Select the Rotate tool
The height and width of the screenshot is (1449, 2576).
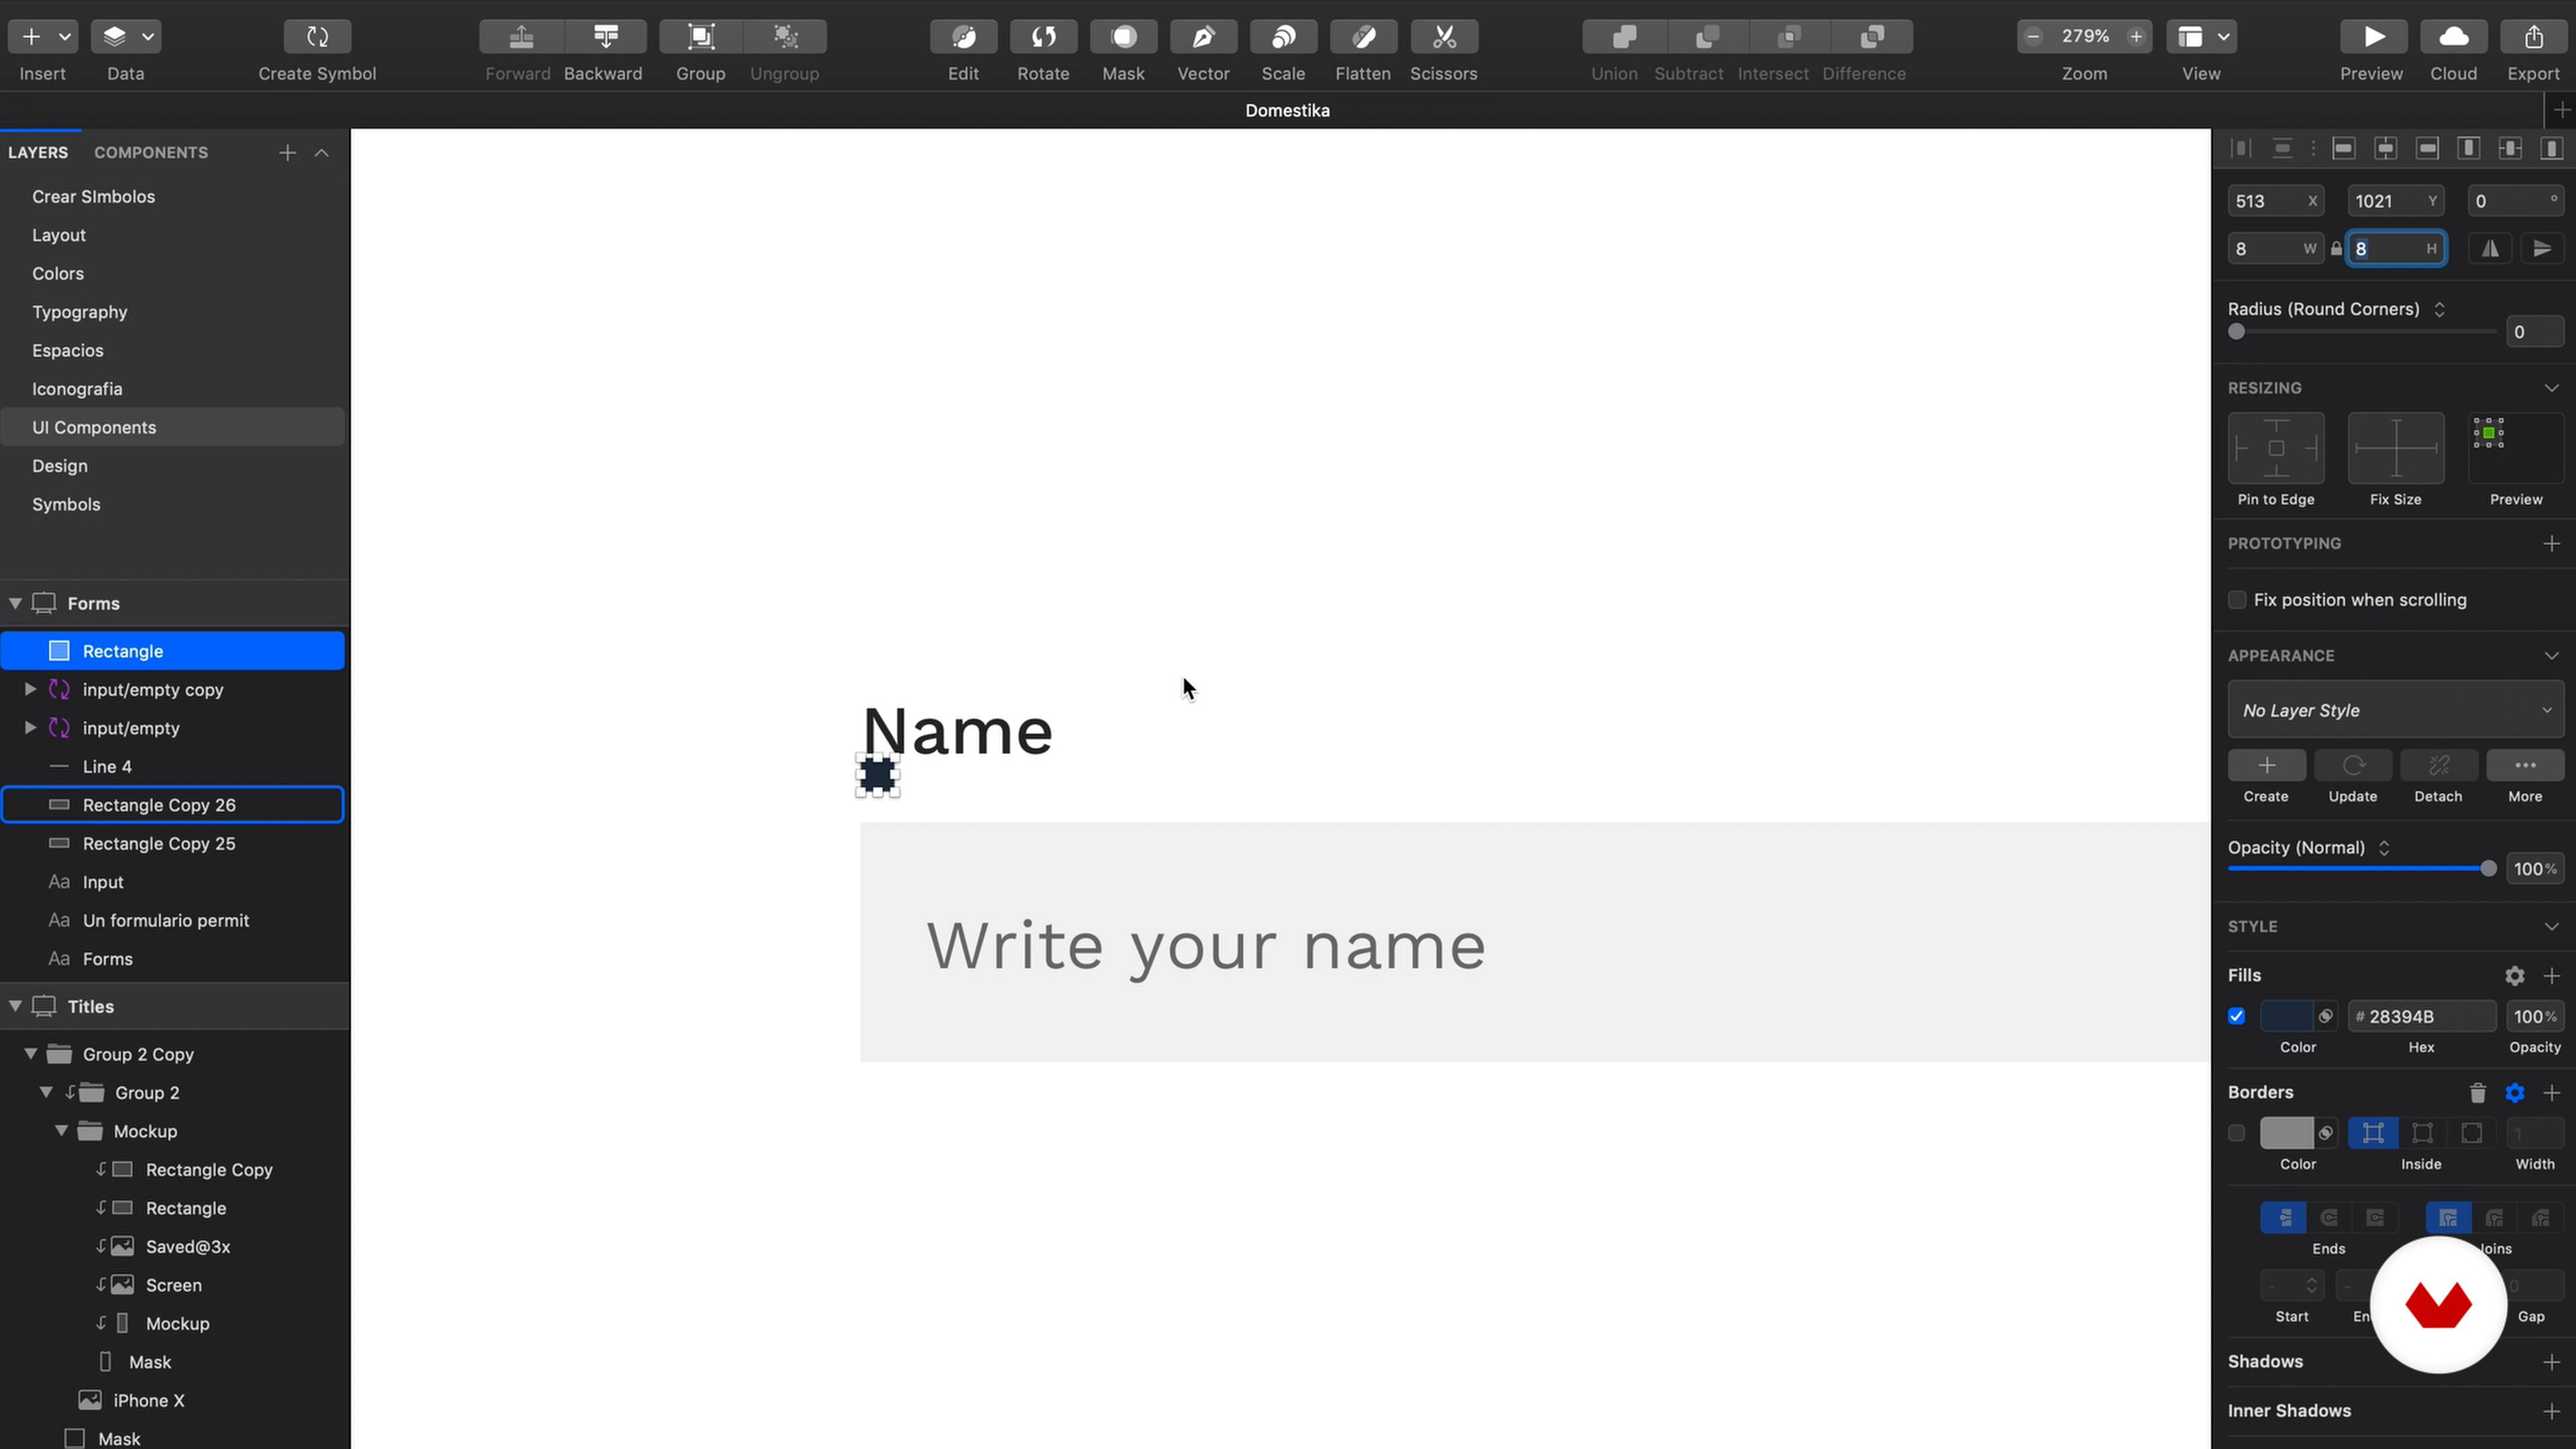coord(1043,37)
